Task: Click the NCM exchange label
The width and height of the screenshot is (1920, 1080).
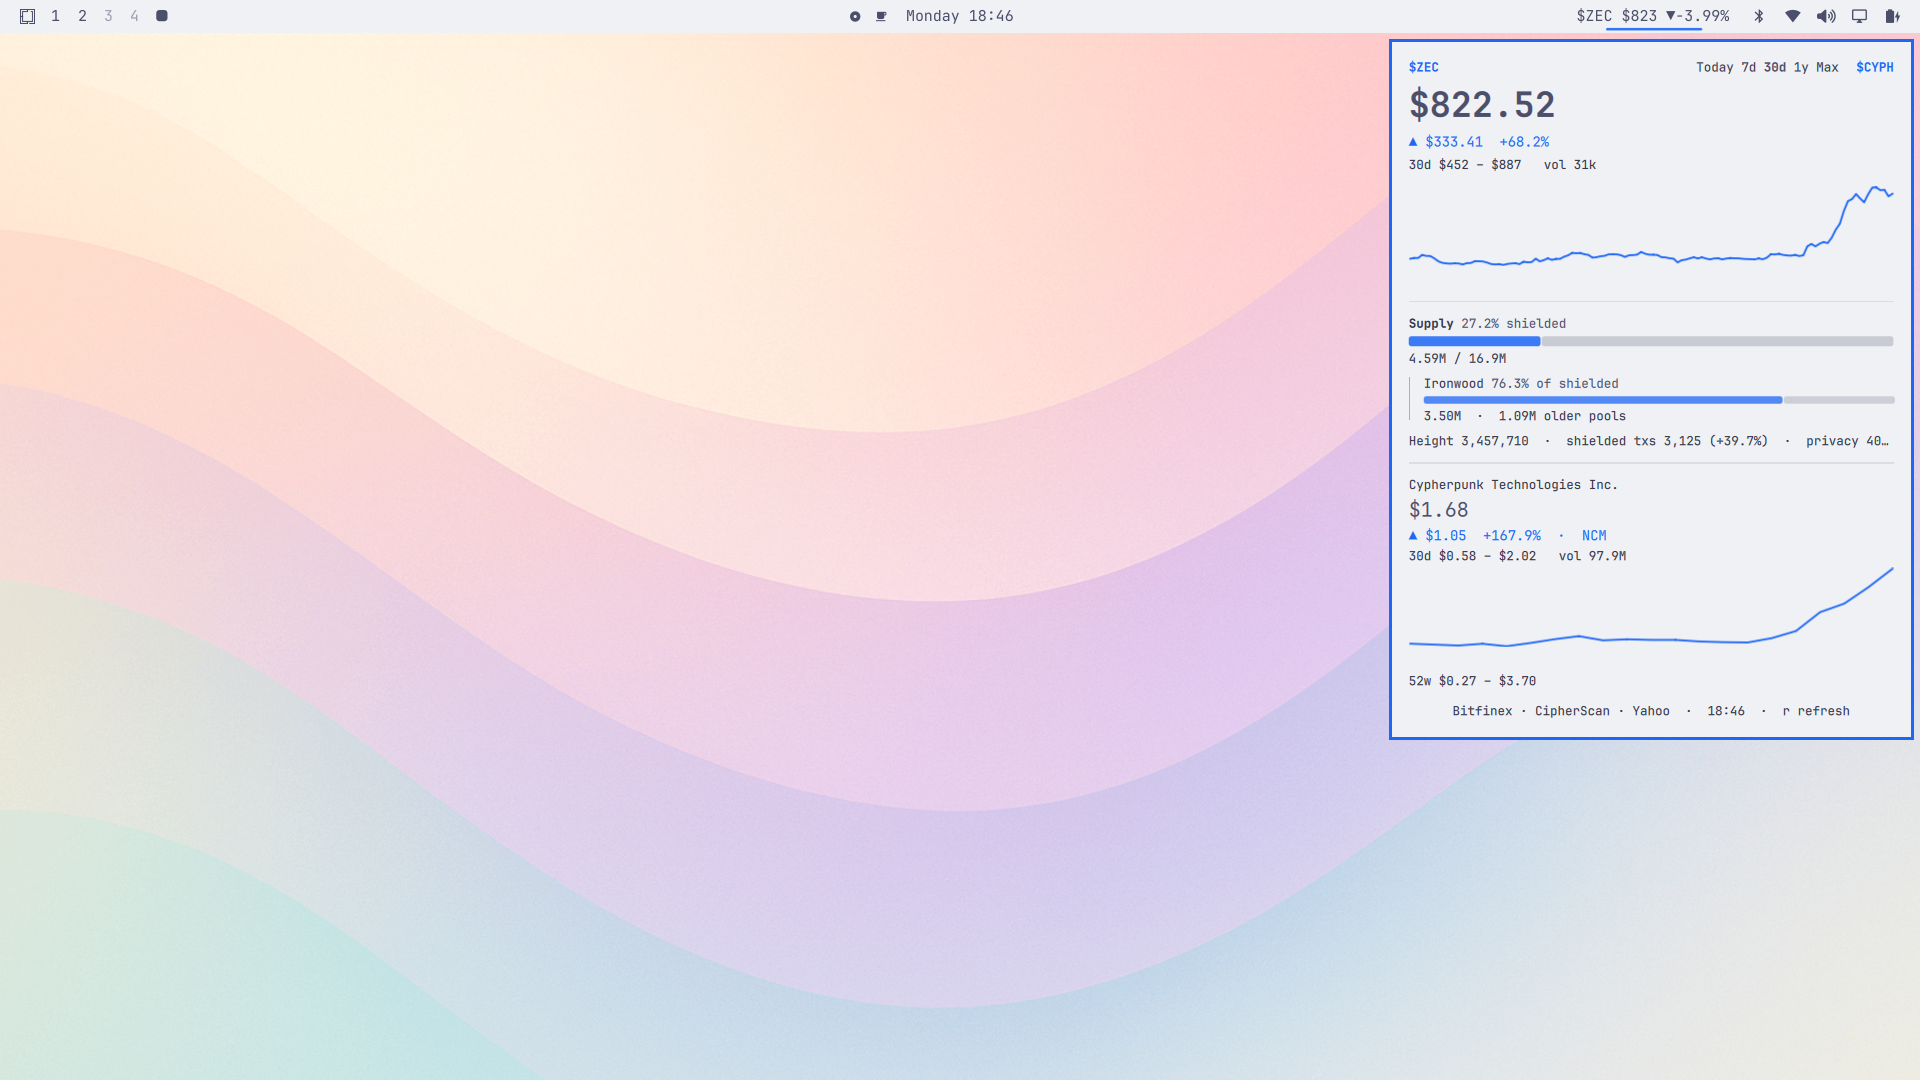Action: (x=1594, y=536)
